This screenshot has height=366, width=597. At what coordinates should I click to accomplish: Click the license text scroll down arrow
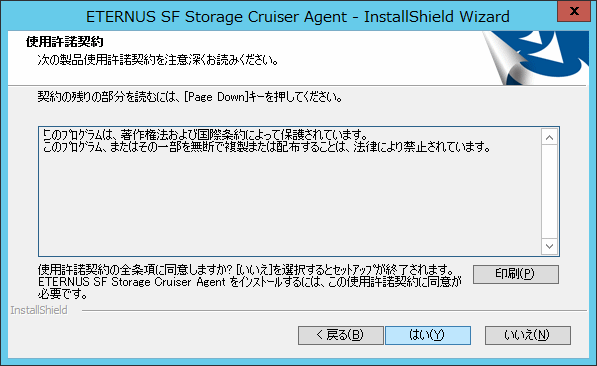pos(549,246)
